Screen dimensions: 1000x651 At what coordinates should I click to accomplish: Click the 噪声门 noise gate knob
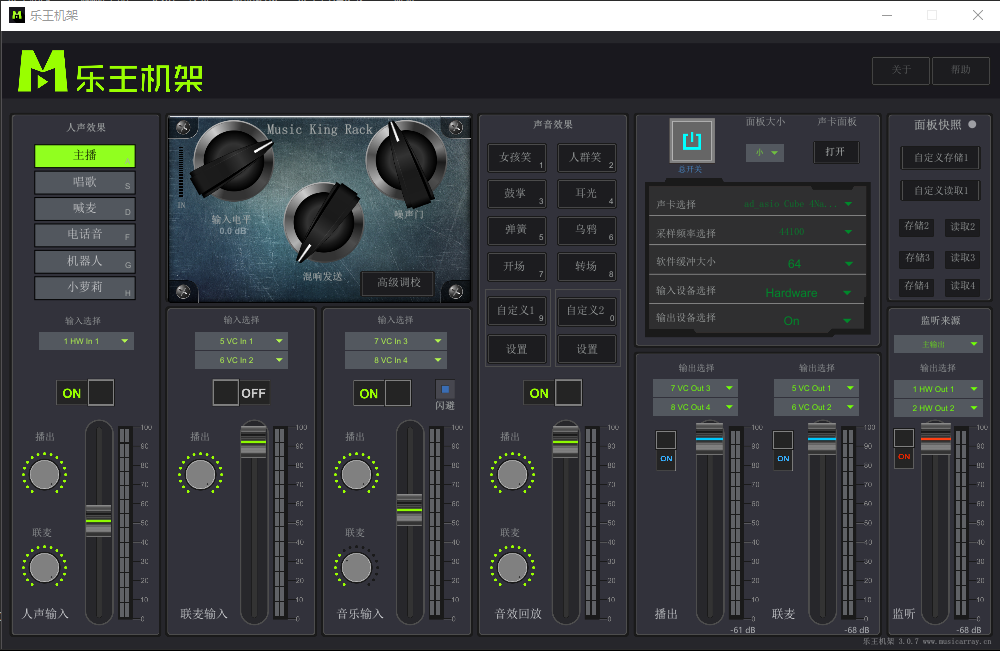[405, 160]
